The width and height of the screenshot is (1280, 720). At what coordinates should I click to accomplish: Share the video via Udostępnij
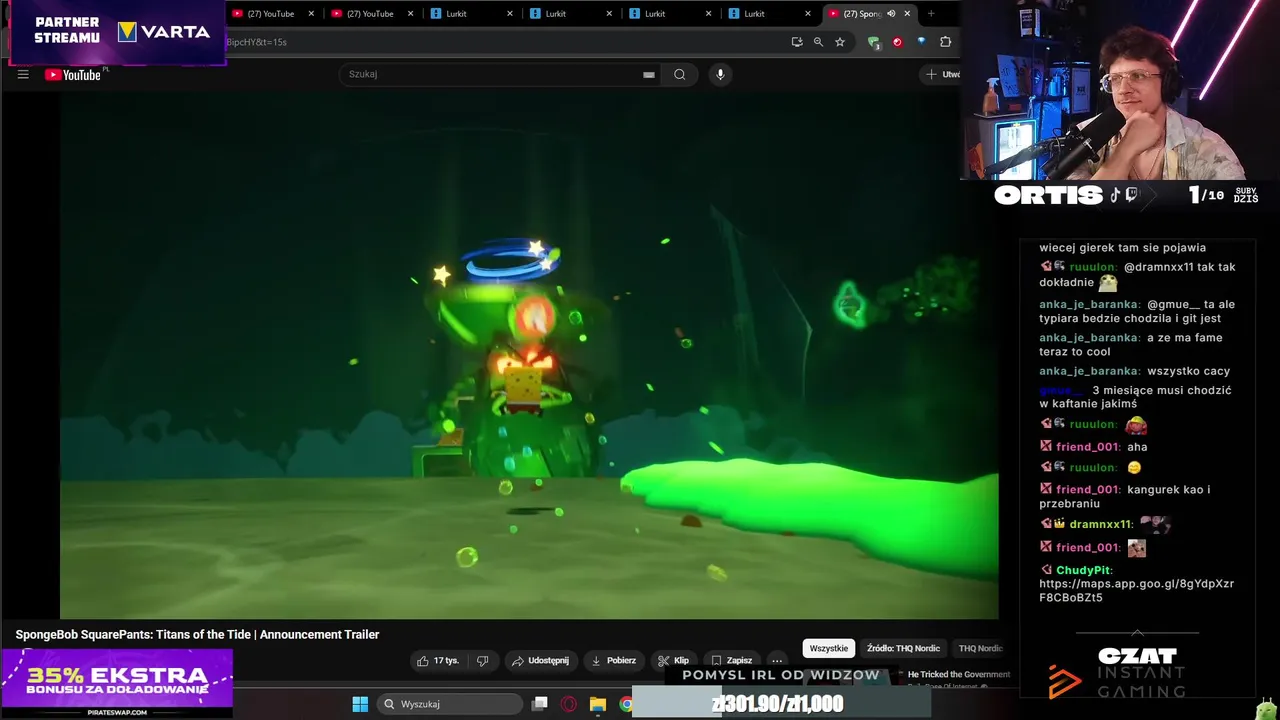point(540,660)
